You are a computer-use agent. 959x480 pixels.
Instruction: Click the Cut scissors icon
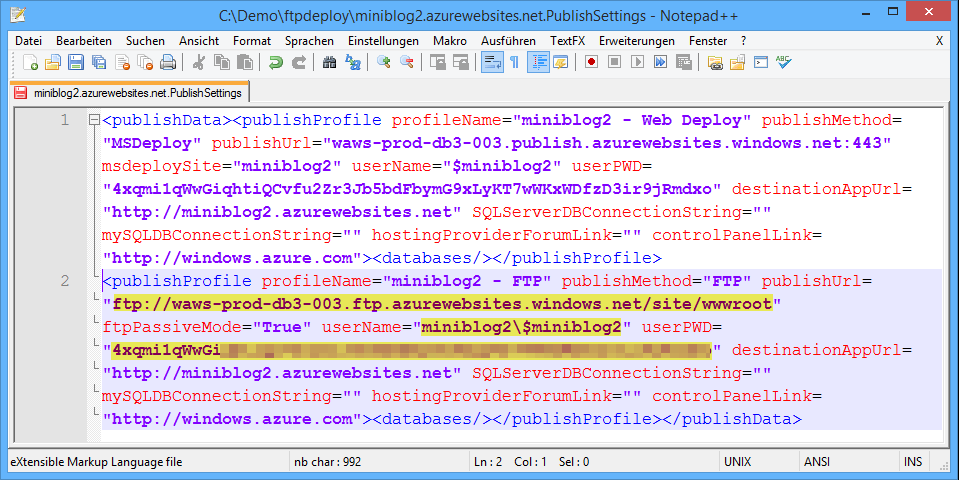[x=199, y=63]
